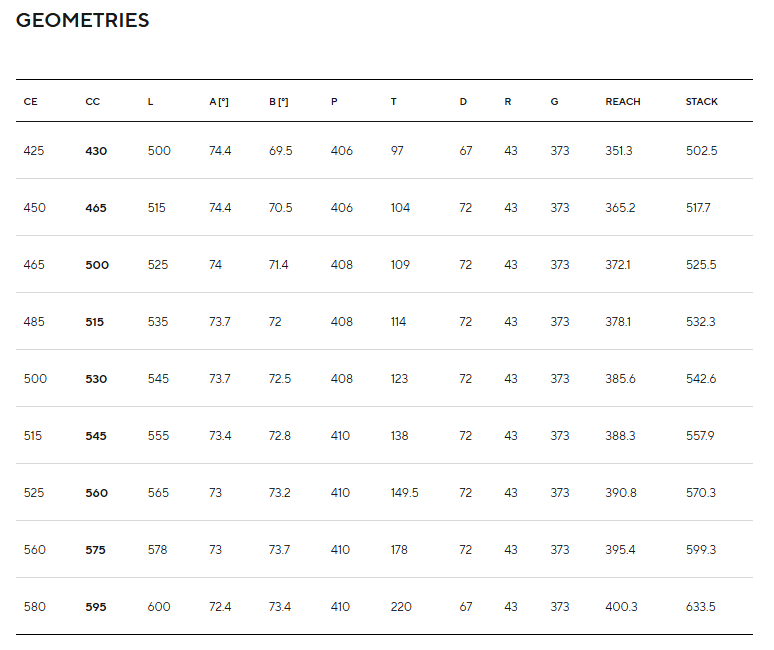Screen dimensions: 774x650
Task: Click the GEOMETRIES heading
Action: 83,21
